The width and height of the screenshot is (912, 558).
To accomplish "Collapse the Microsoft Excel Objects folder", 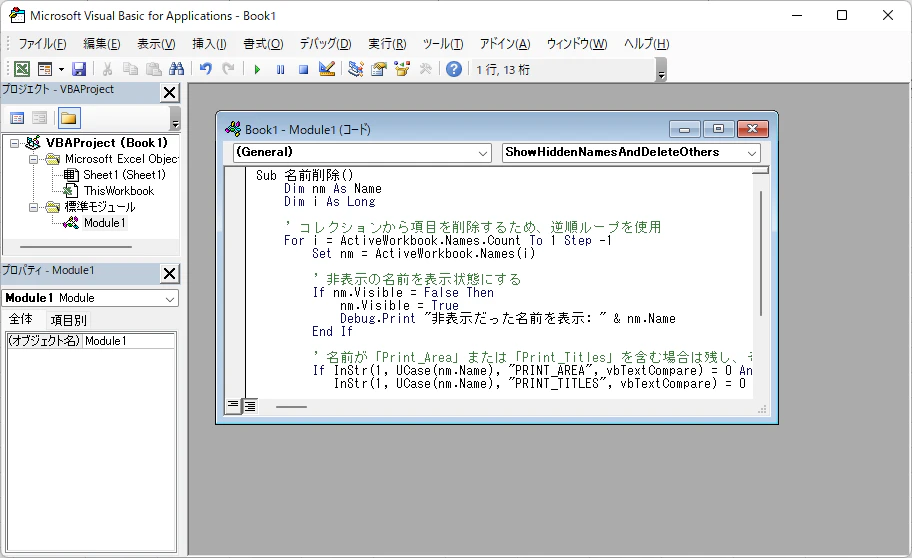I will click(x=33, y=159).
